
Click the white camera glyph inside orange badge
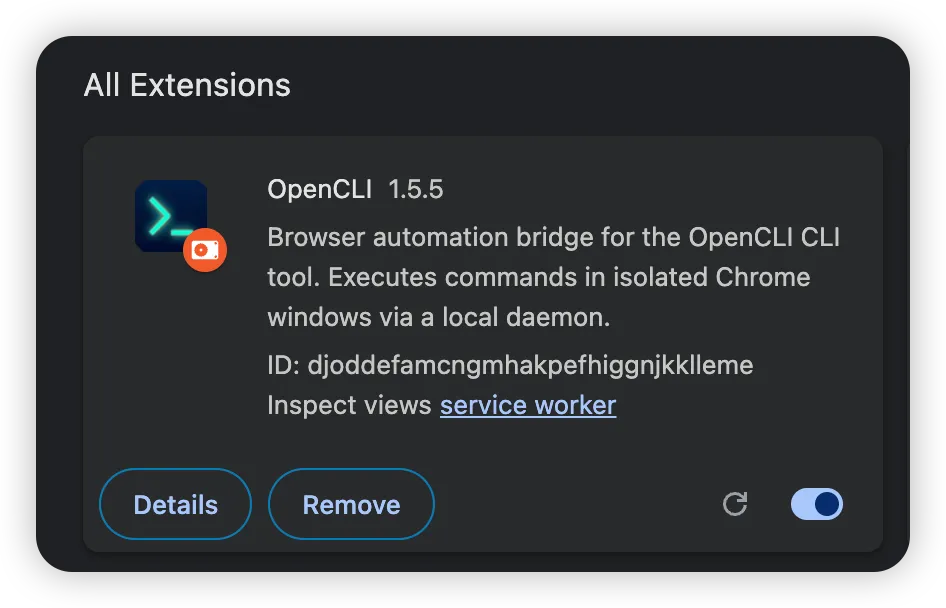(x=205, y=250)
